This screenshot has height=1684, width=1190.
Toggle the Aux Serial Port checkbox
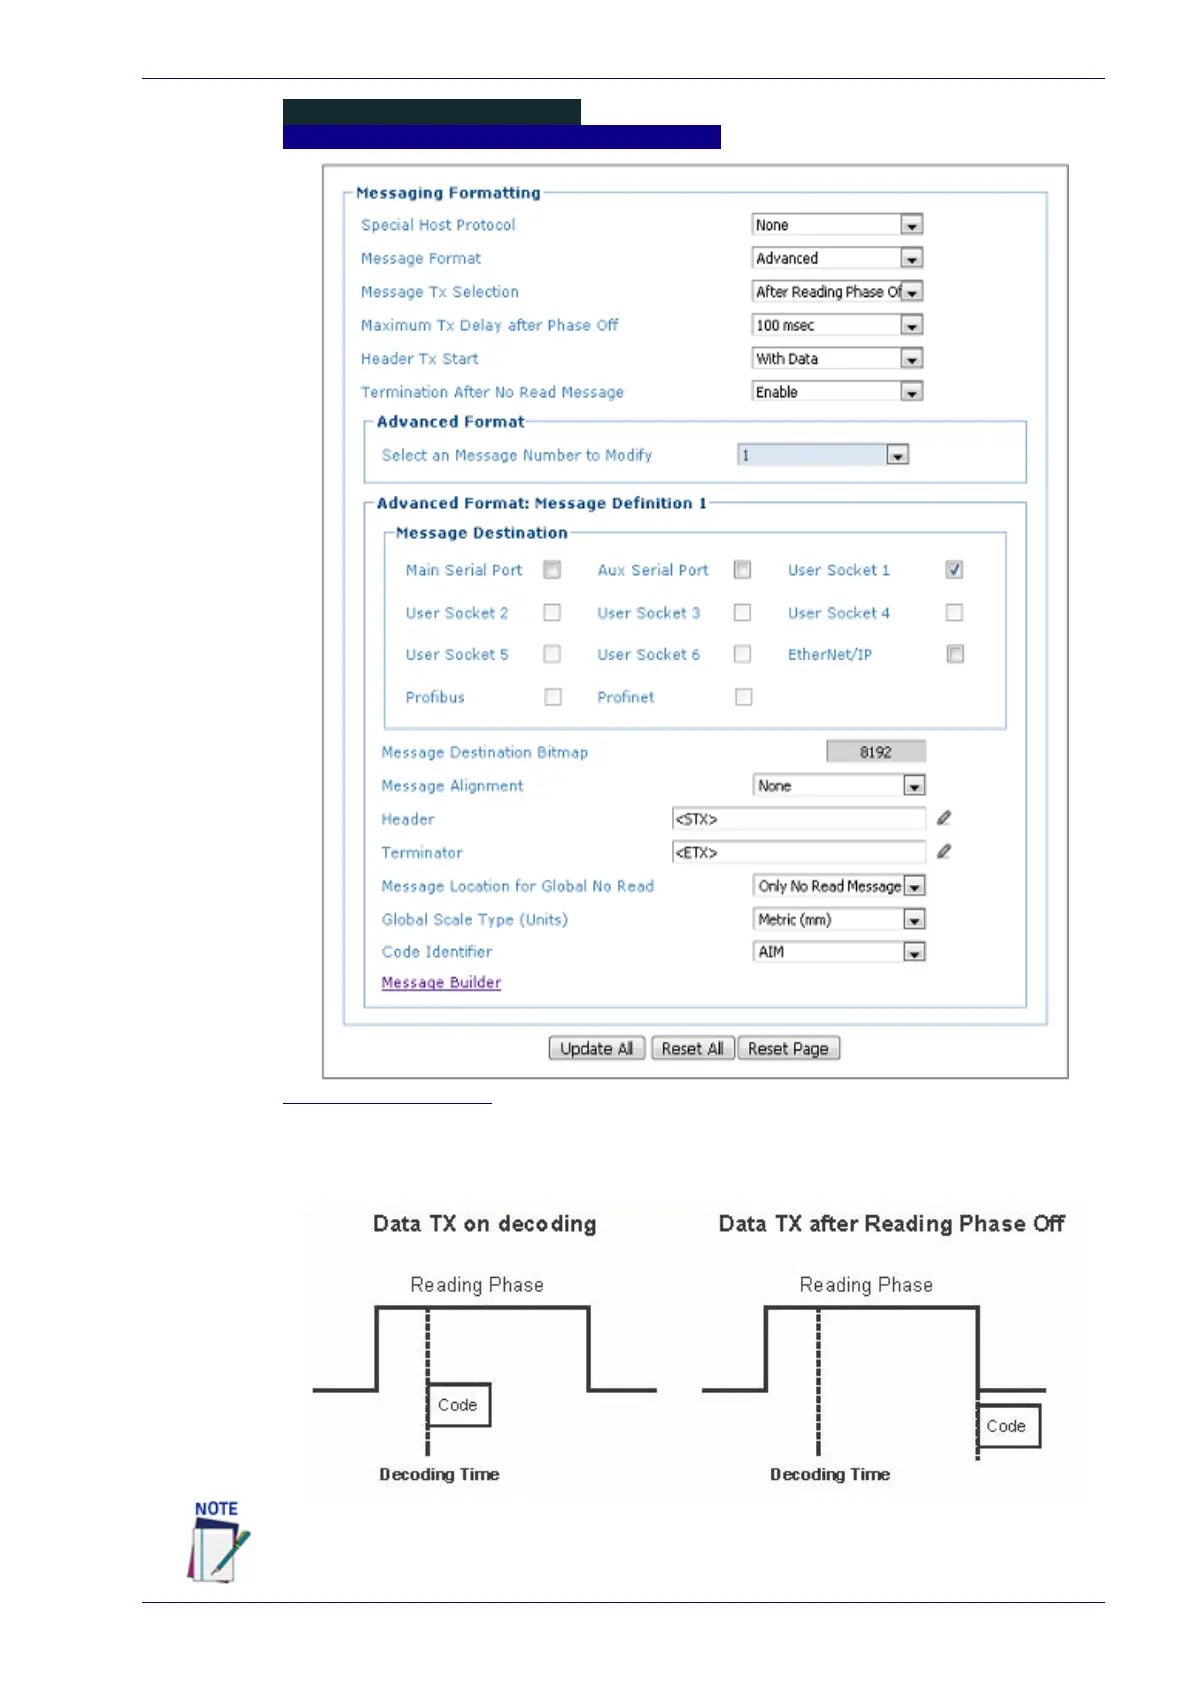coord(742,569)
